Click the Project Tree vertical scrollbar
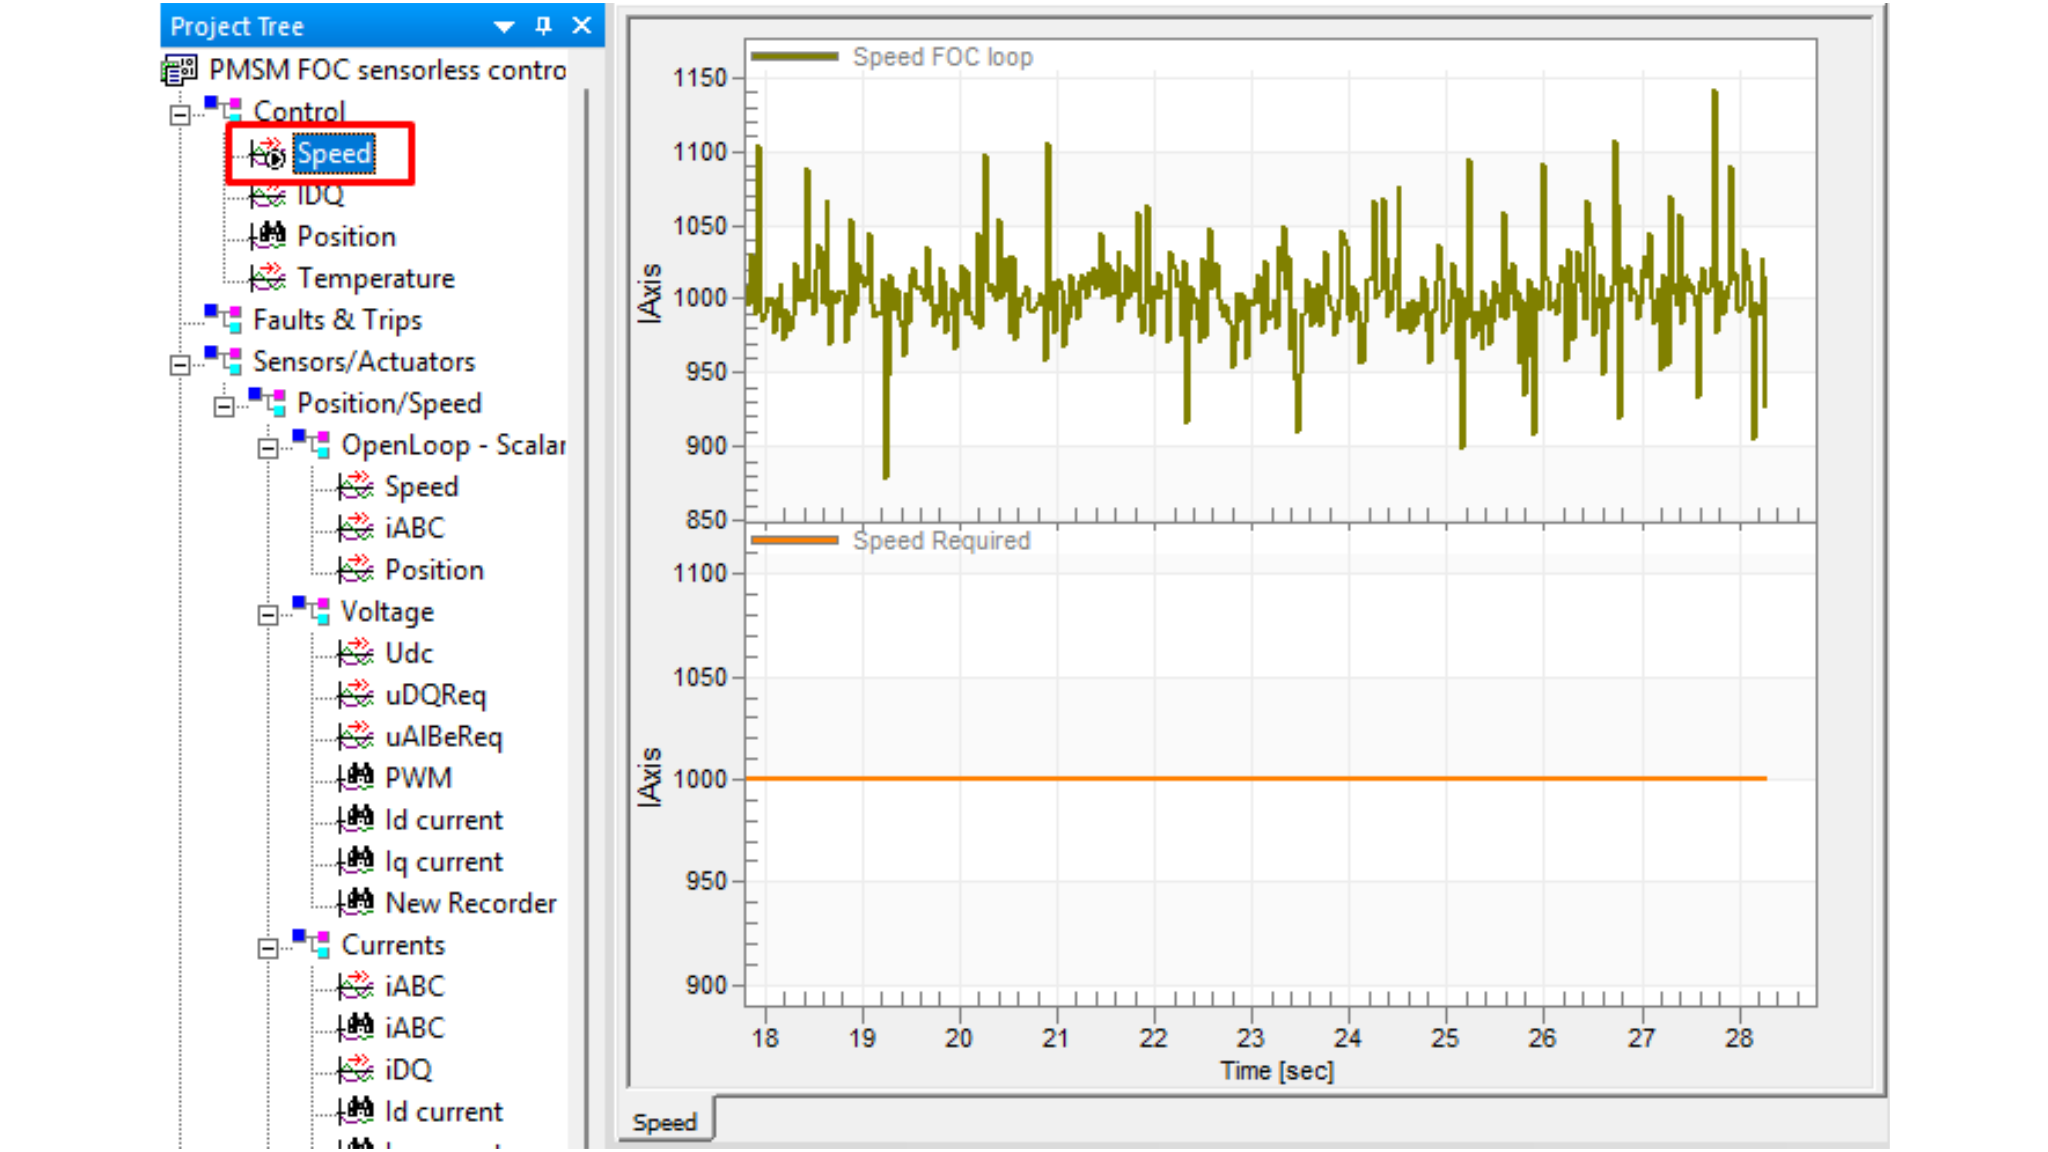Screen dimensions: 2048x1152 586,620
